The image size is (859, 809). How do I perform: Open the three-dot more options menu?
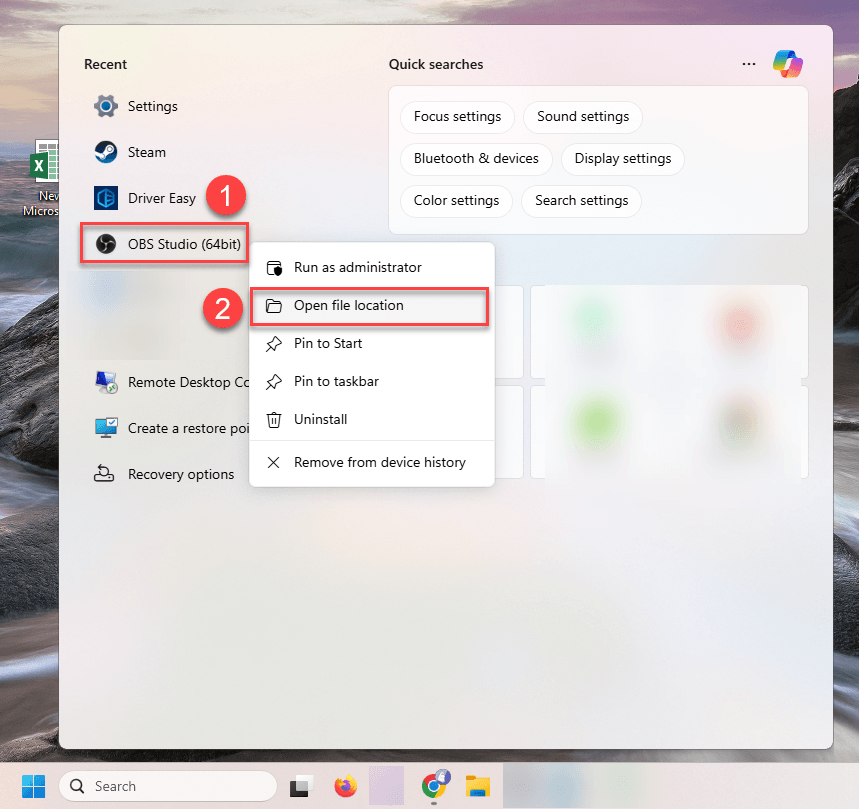coord(749,64)
